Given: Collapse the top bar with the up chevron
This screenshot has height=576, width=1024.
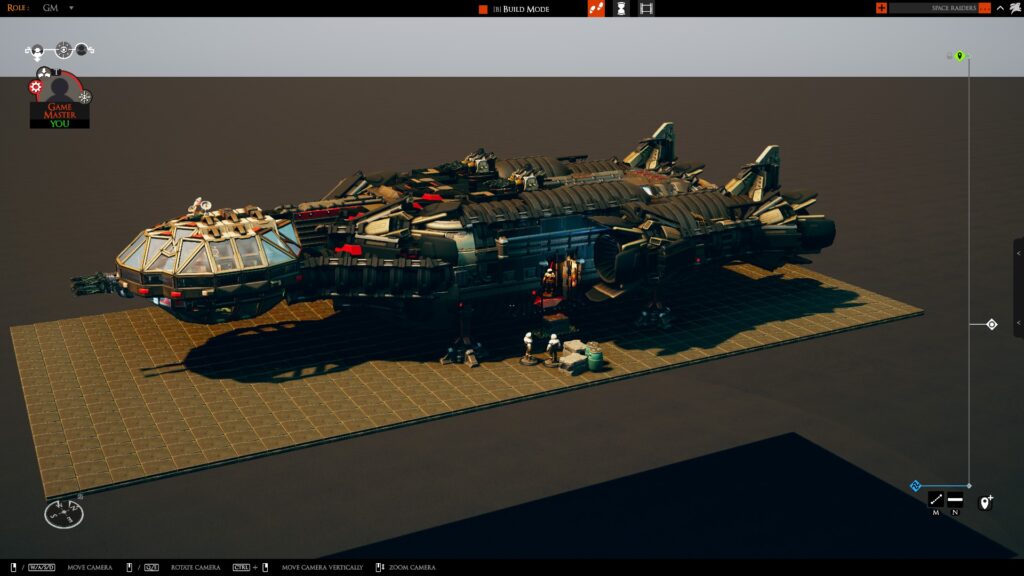Looking at the screenshot, I should [x=1000, y=8].
